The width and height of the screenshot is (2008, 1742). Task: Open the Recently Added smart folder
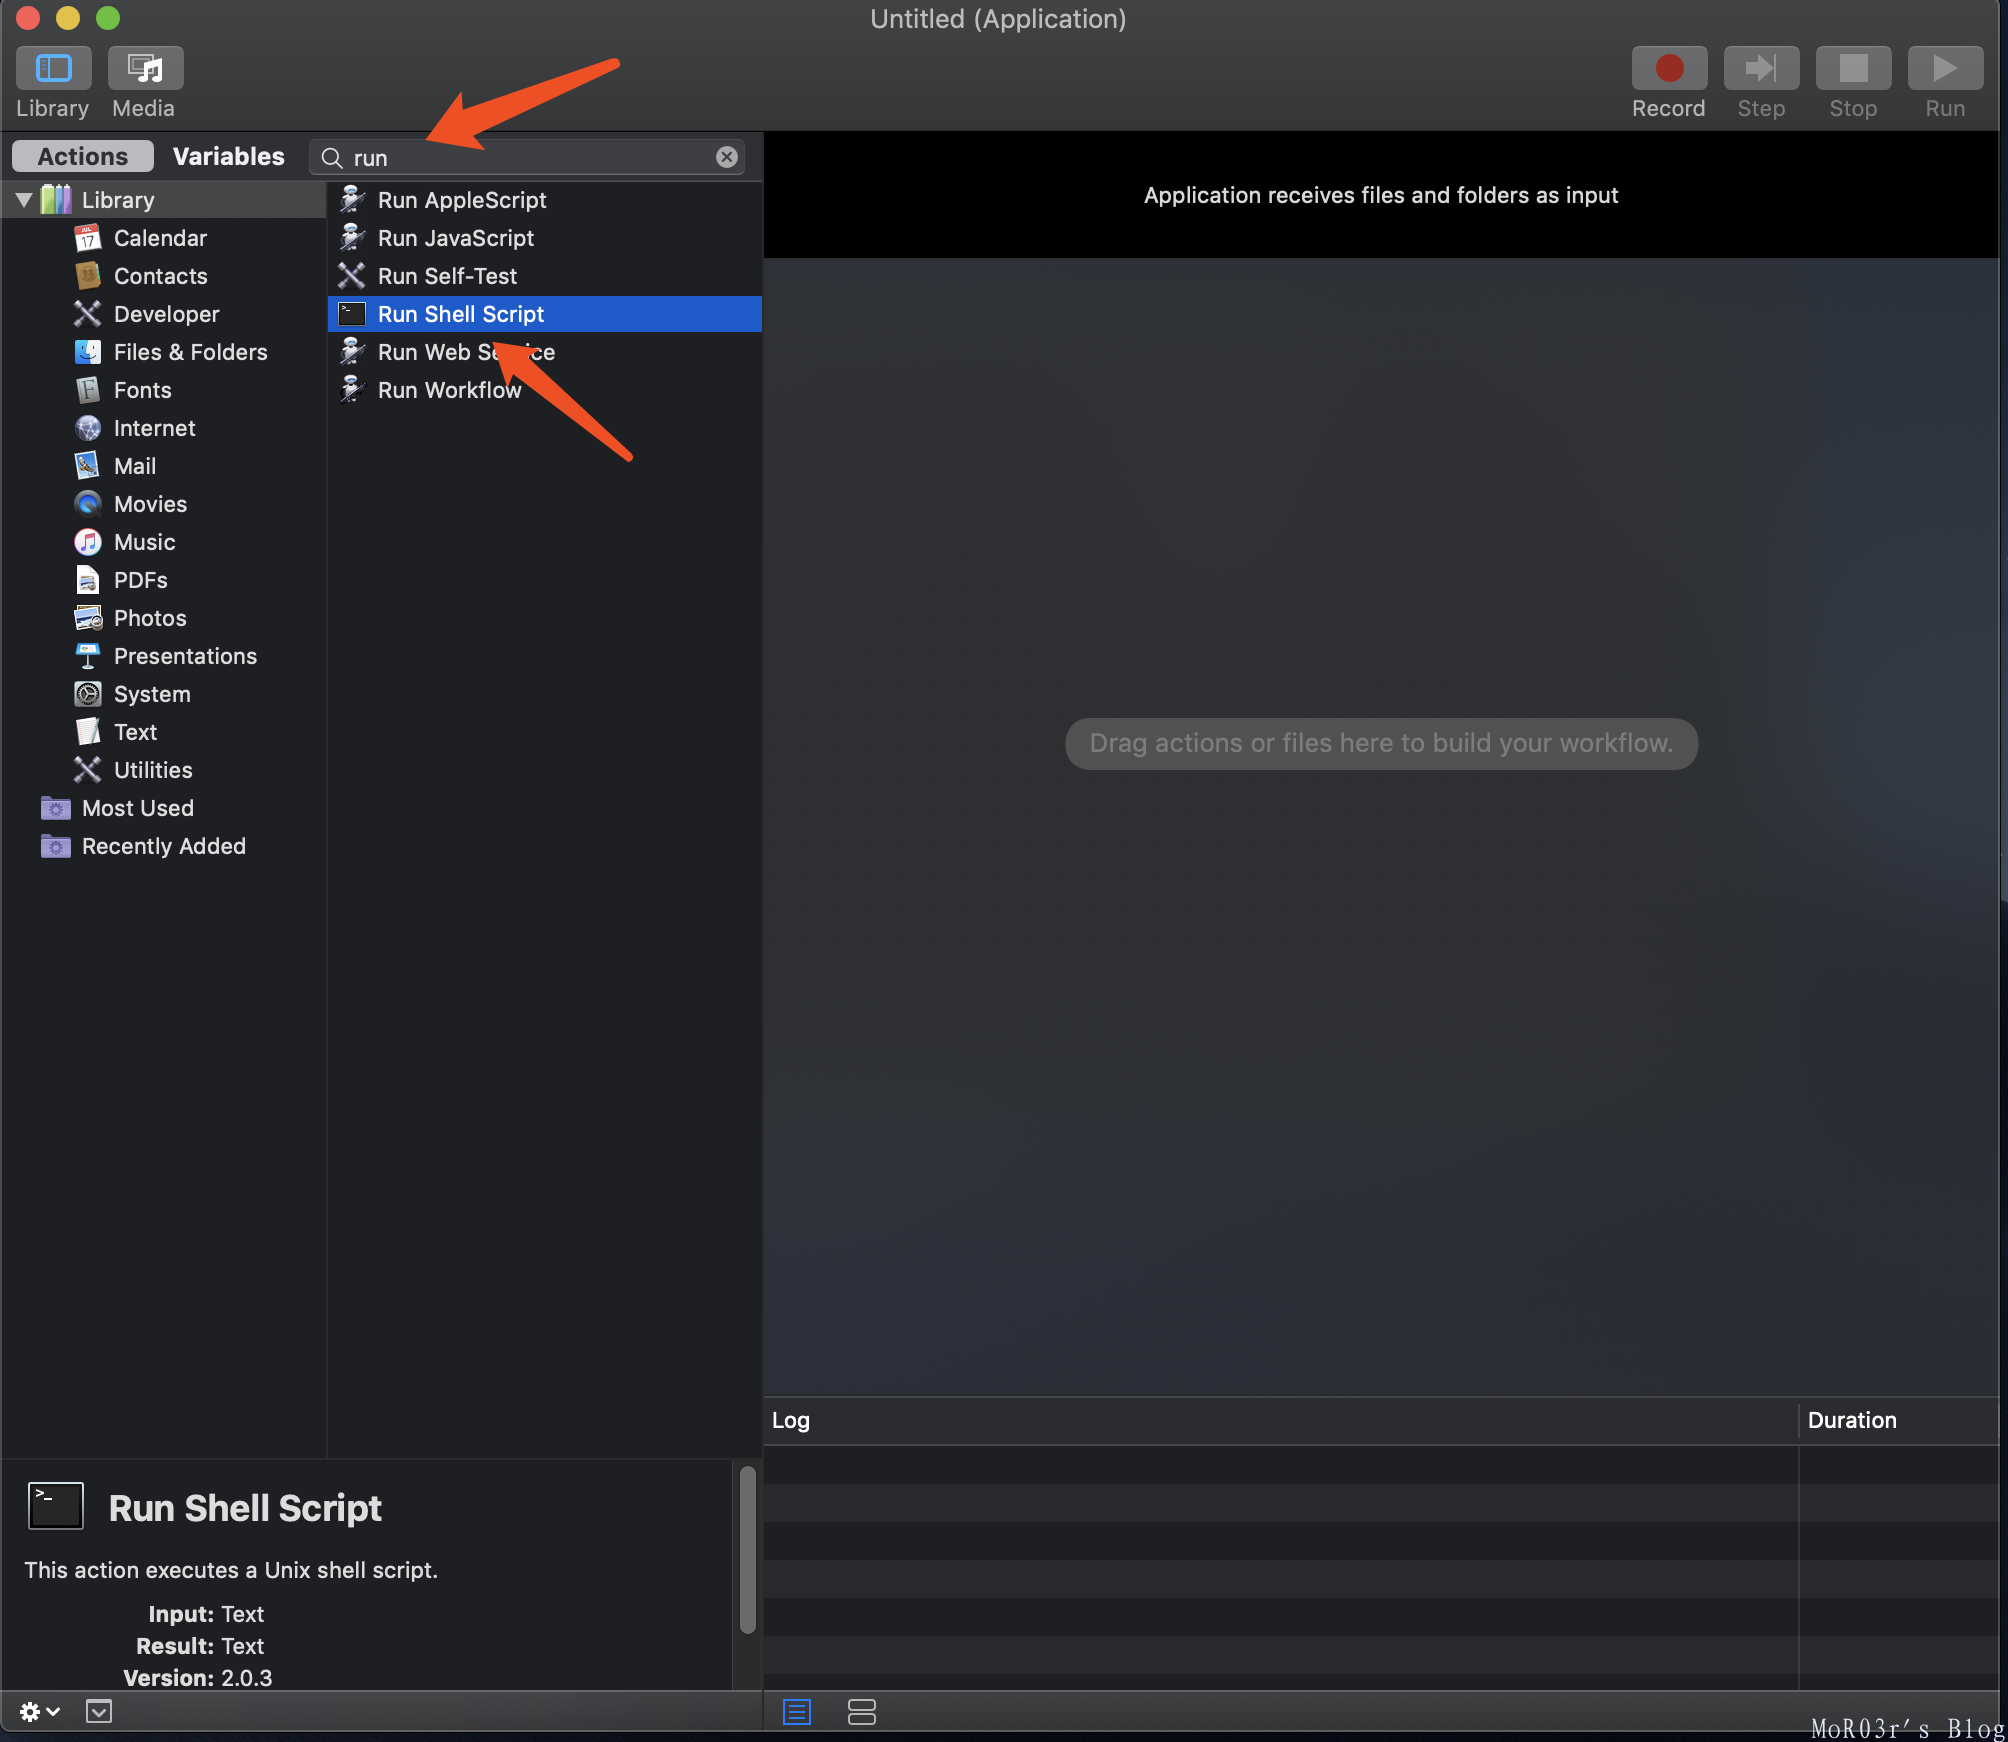coord(164,846)
